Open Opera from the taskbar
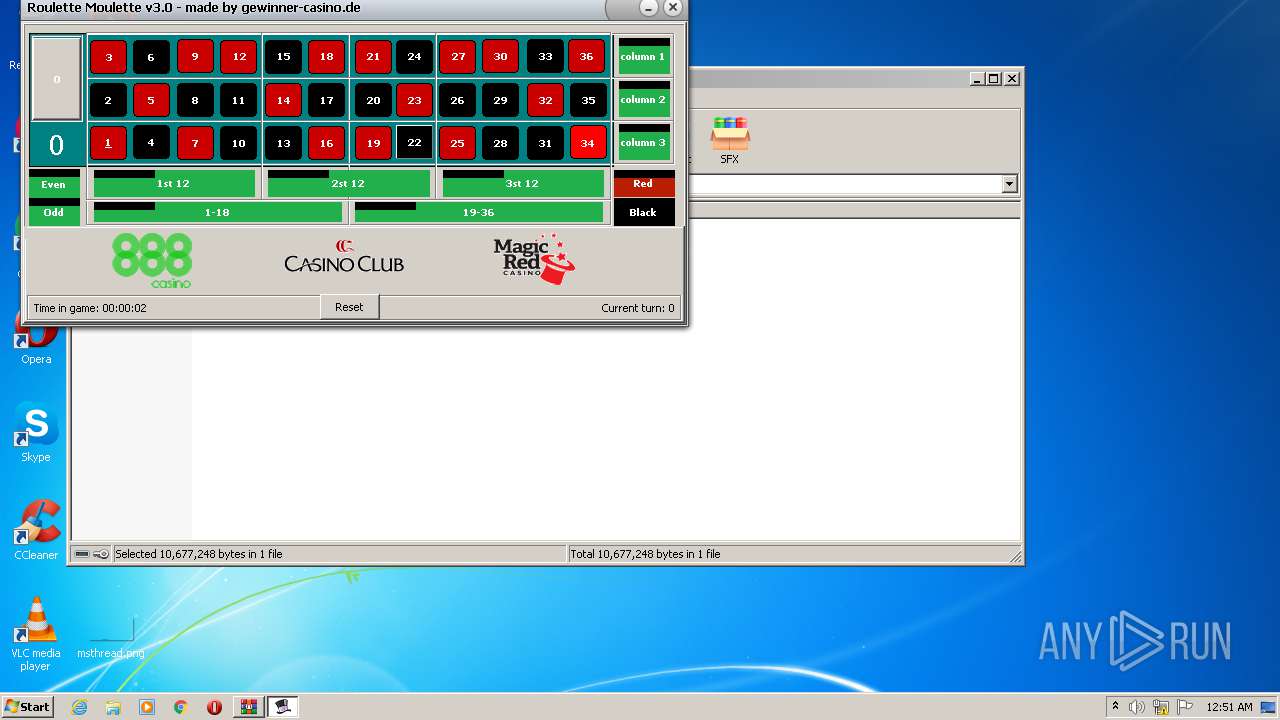The image size is (1280, 720). coord(214,707)
